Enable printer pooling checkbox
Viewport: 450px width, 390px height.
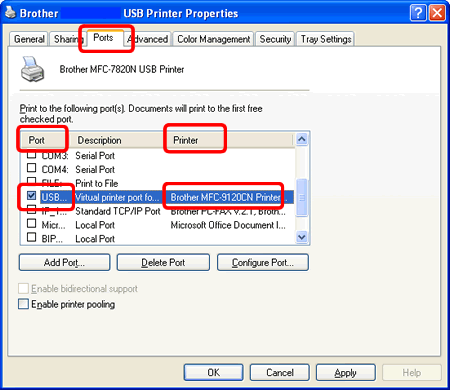pyautogui.click(x=23, y=304)
